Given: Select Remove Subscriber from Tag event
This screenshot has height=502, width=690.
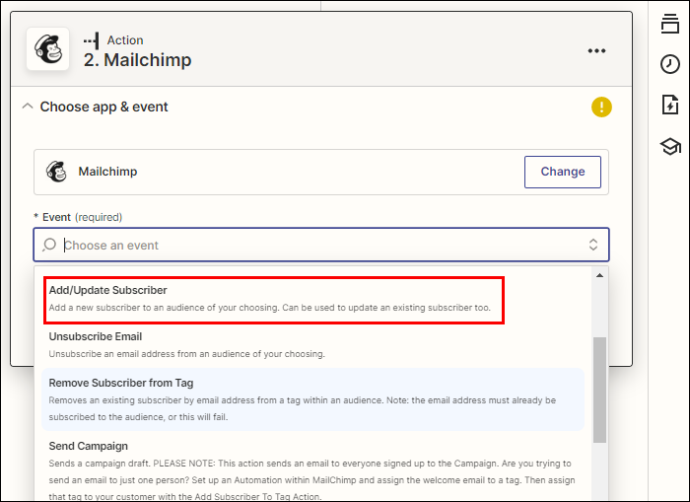Looking at the screenshot, I should click(x=313, y=399).
